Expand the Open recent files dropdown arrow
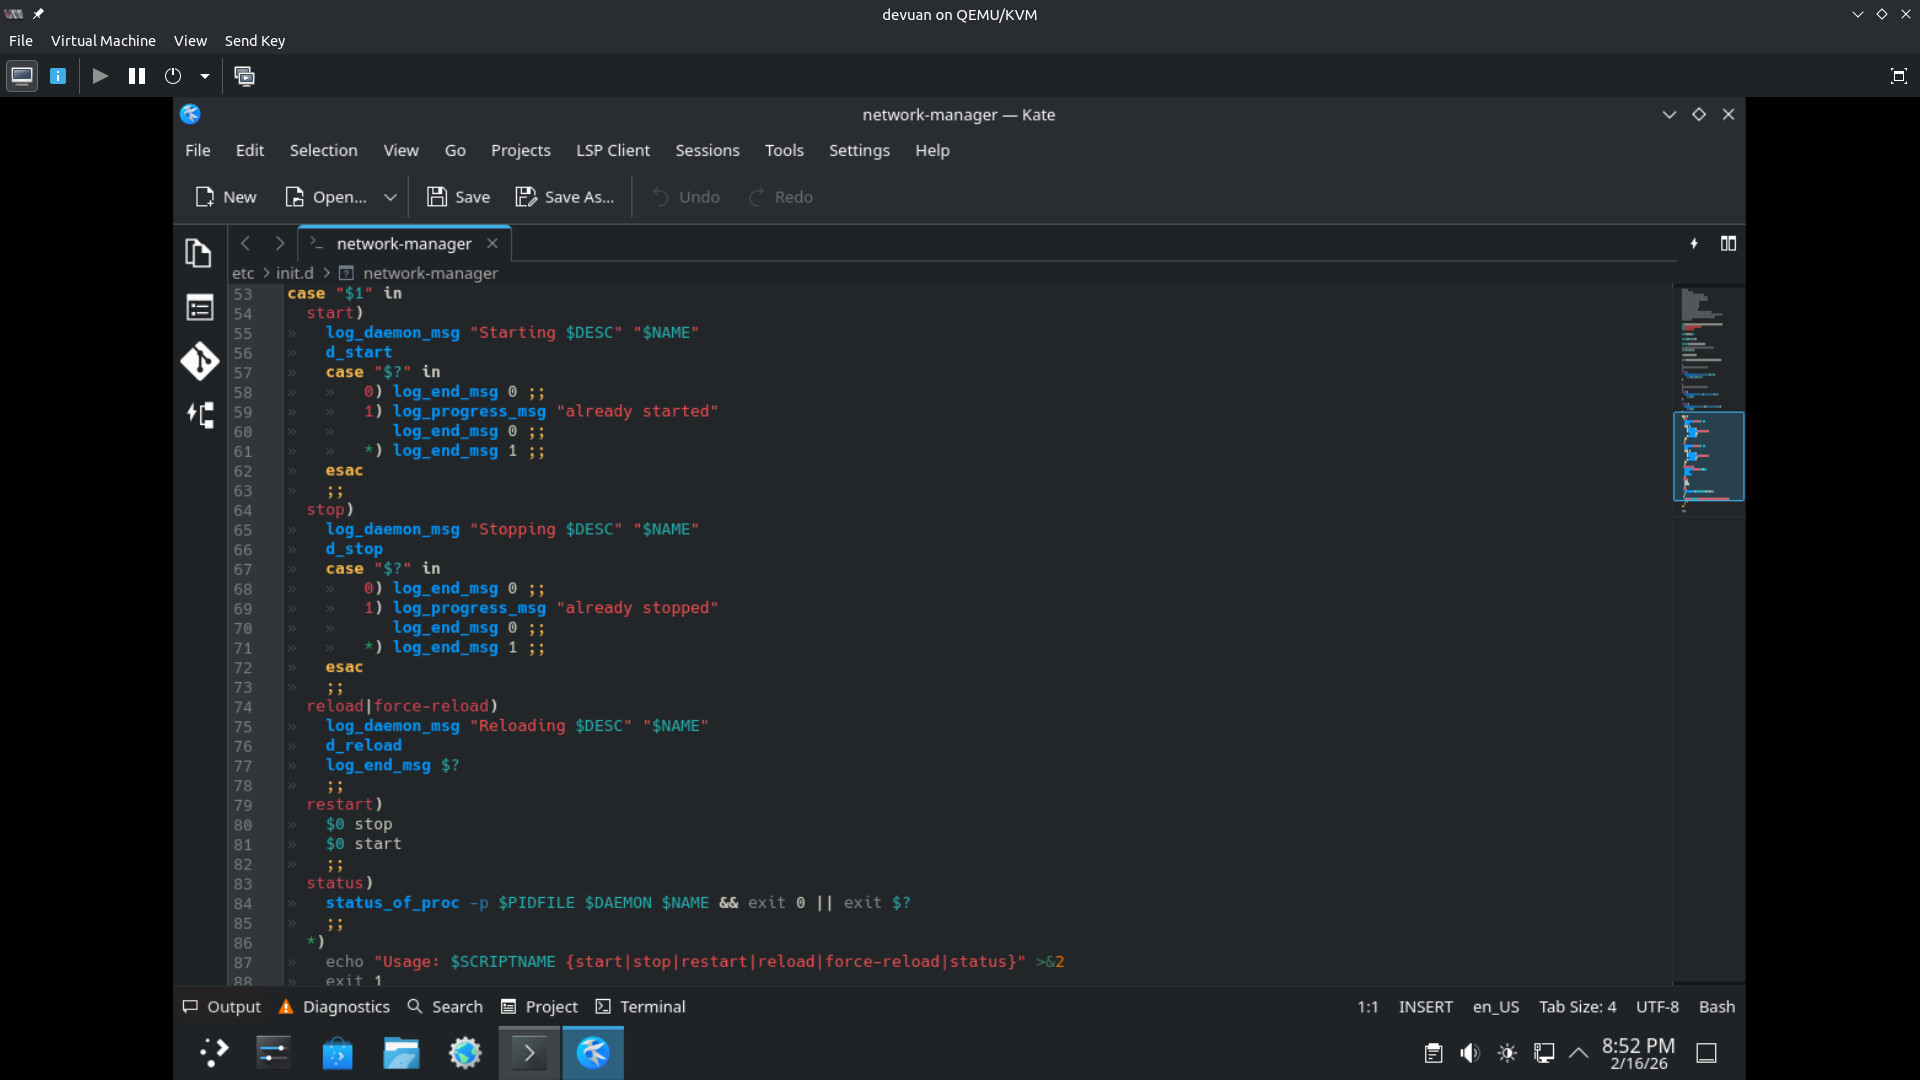Screen dimensions: 1920x1080 (x=391, y=197)
